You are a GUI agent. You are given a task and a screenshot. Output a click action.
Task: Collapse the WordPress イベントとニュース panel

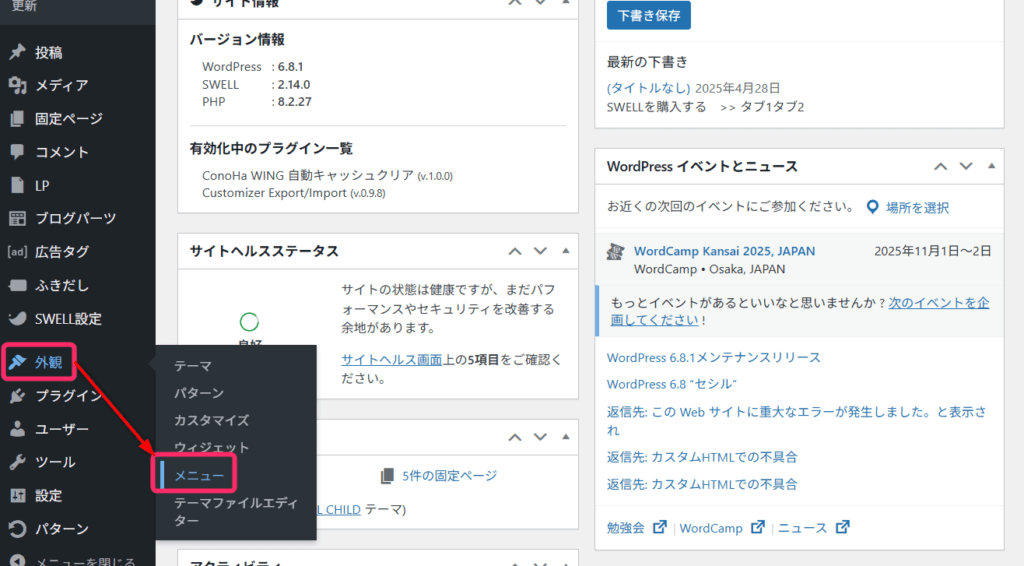(x=991, y=166)
